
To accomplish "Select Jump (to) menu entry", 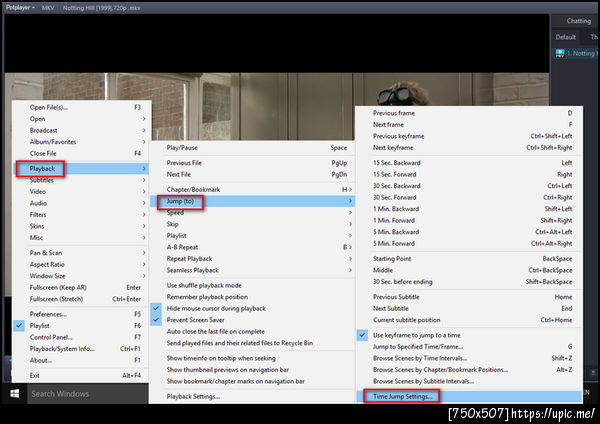I will 253,201.
